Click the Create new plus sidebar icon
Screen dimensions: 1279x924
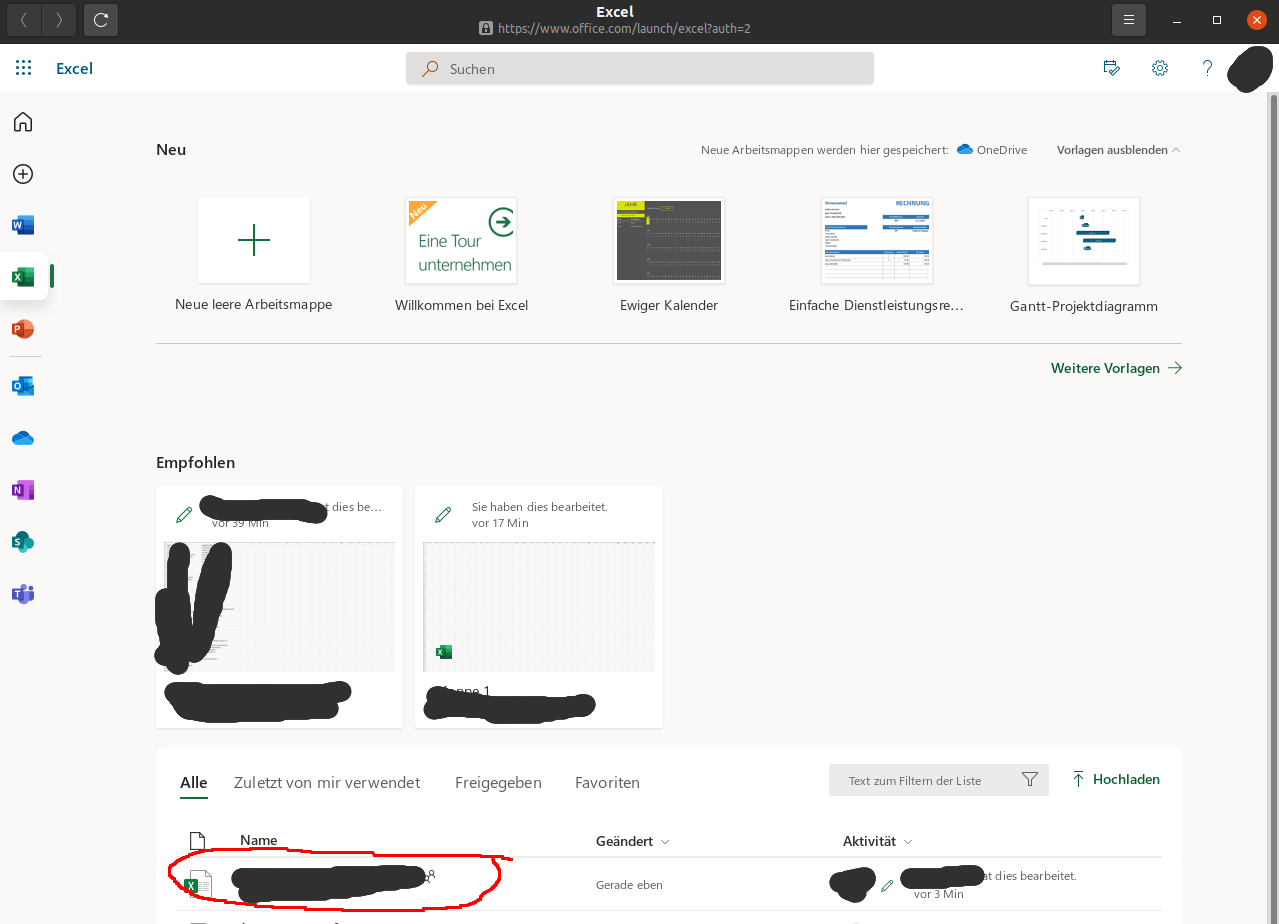tap(23, 174)
